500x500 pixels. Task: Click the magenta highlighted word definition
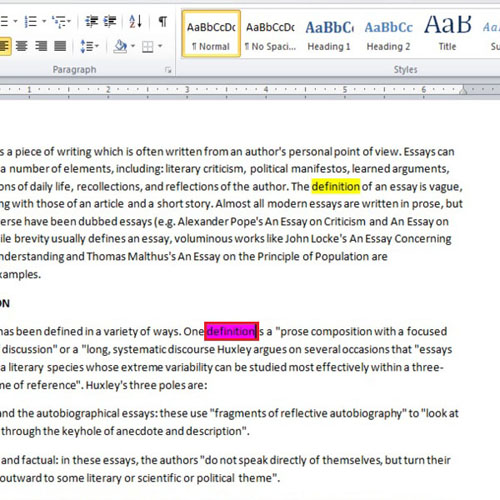coord(231,331)
